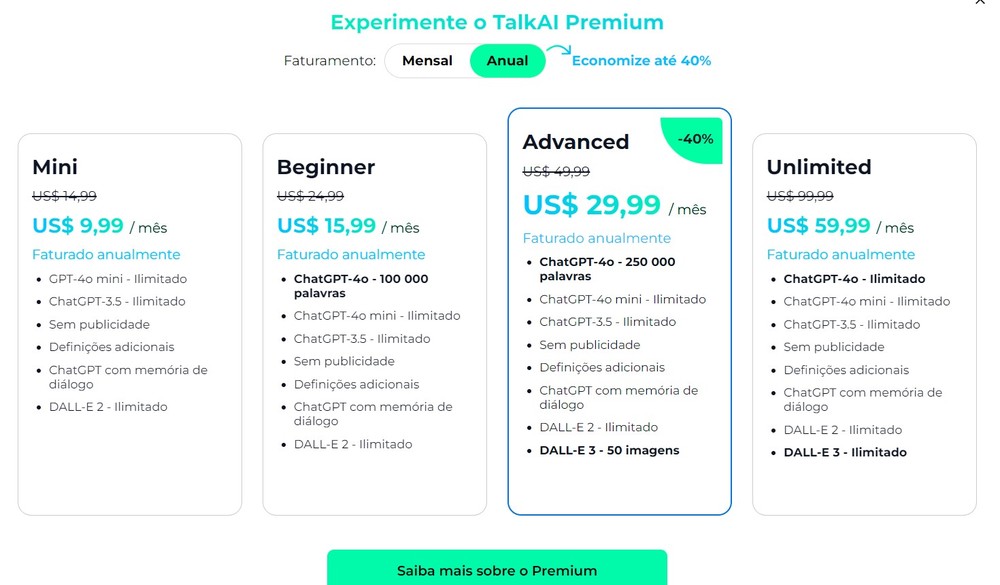Choose the Advanced plan card

click(x=620, y=310)
